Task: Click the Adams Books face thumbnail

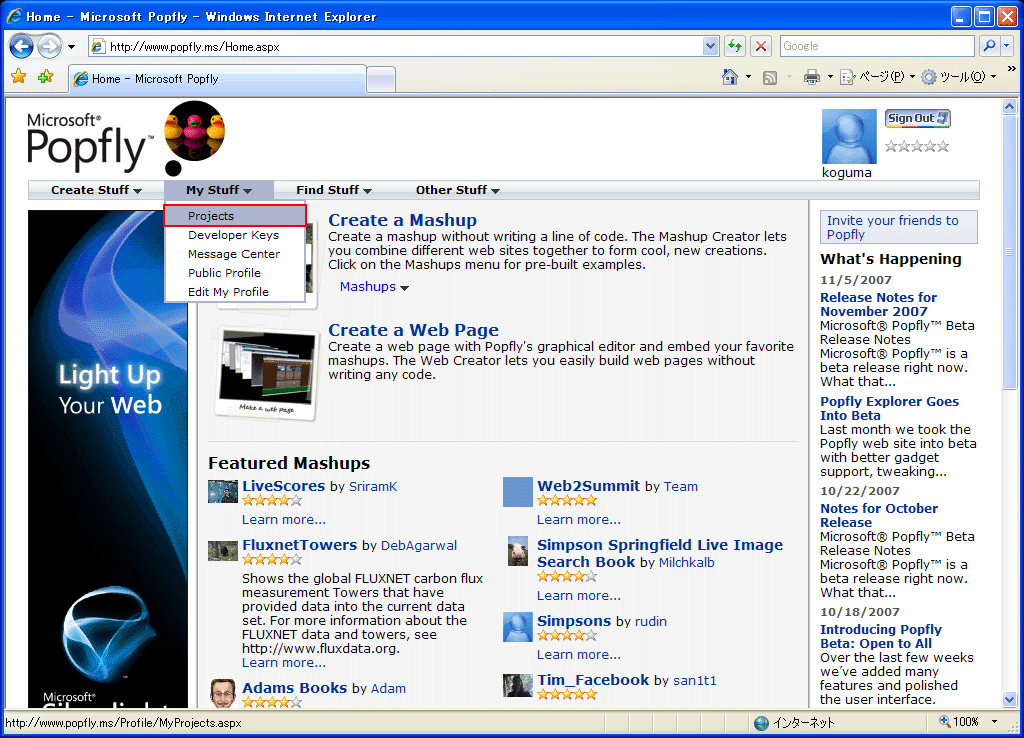Action: pyautogui.click(x=223, y=693)
